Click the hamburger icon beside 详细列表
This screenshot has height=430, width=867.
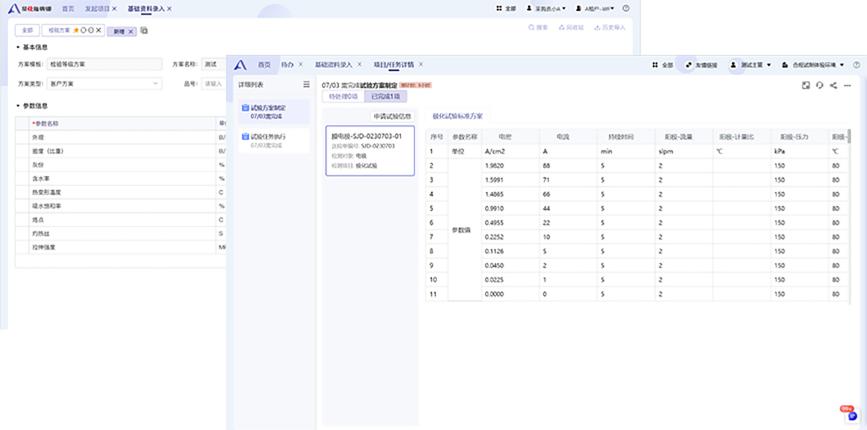(x=306, y=84)
